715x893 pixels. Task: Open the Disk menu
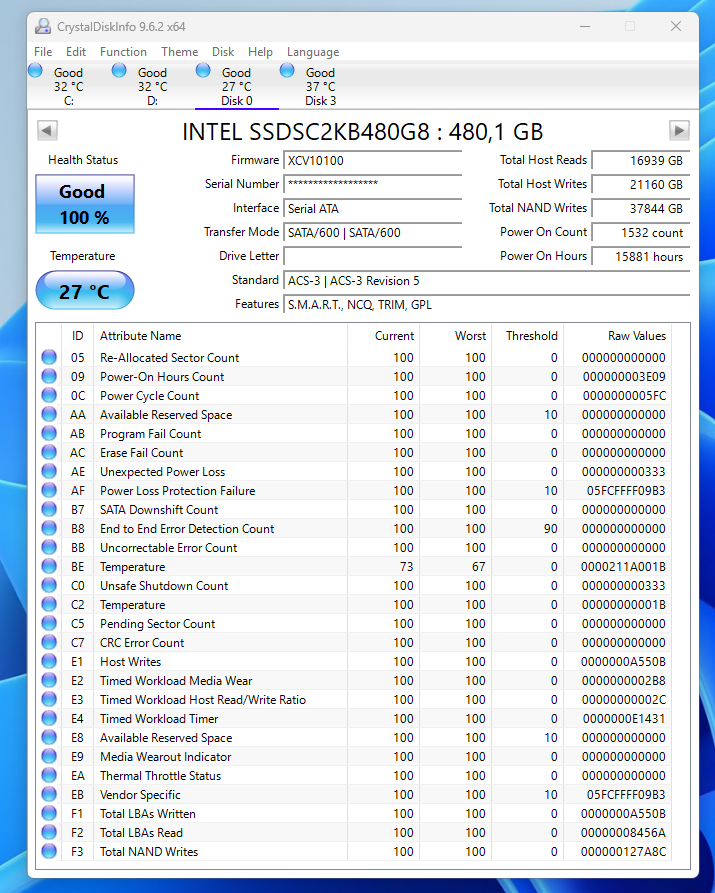point(223,52)
